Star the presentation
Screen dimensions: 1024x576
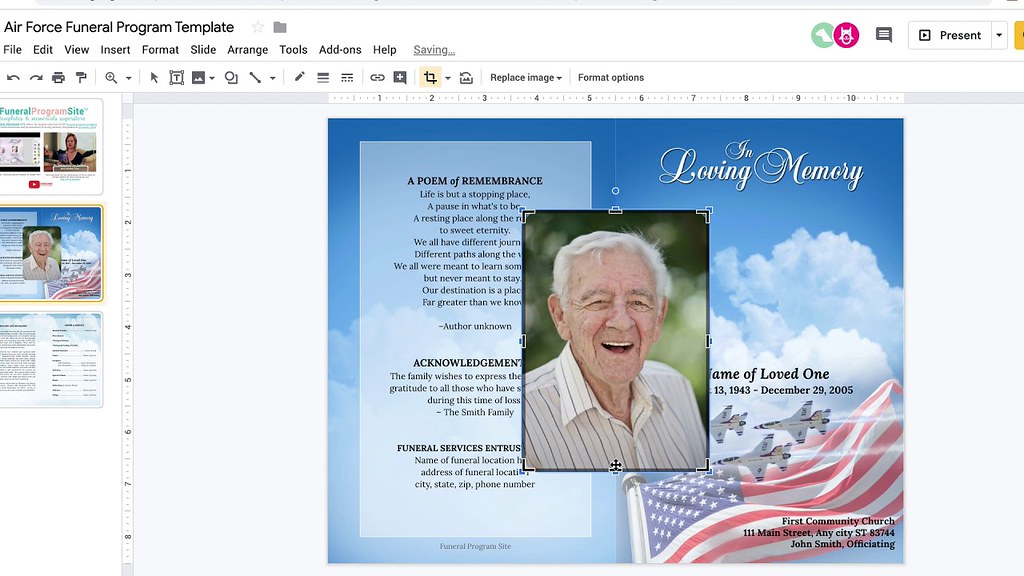pos(258,27)
